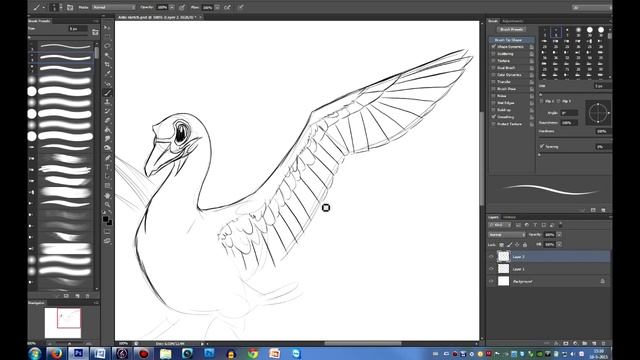Select the Brush tool in toolbox
This screenshot has height=360, width=640.
click(x=107, y=93)
